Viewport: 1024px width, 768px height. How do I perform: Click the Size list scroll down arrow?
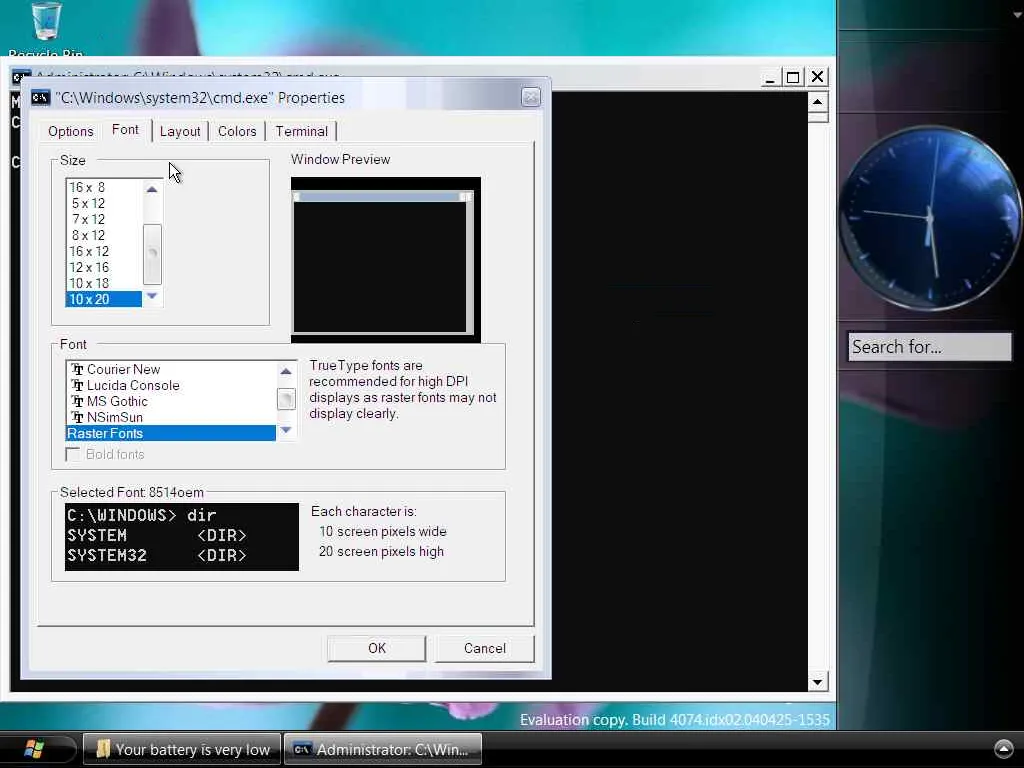(152, 296)
